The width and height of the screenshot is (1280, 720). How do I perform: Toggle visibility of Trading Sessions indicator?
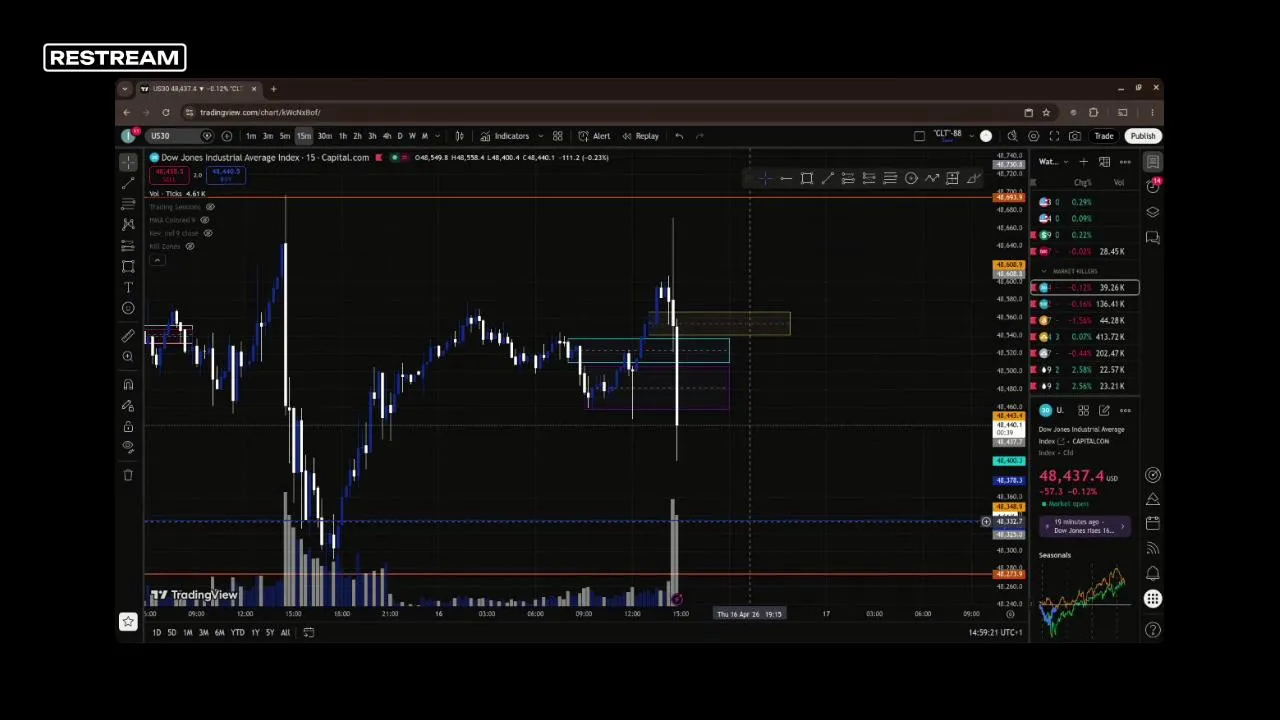210,206
